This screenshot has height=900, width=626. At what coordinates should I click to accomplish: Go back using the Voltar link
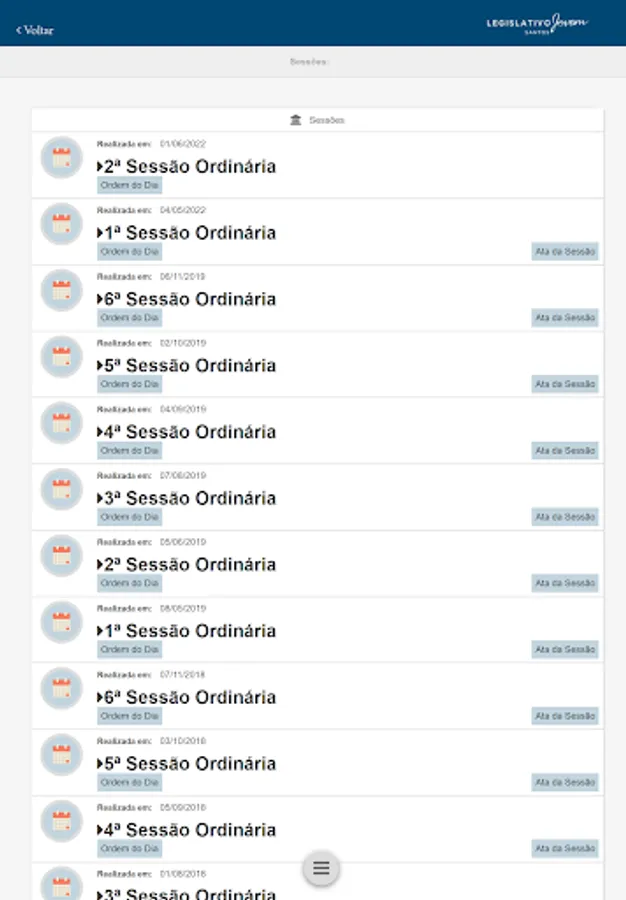[x=35, y=30]
